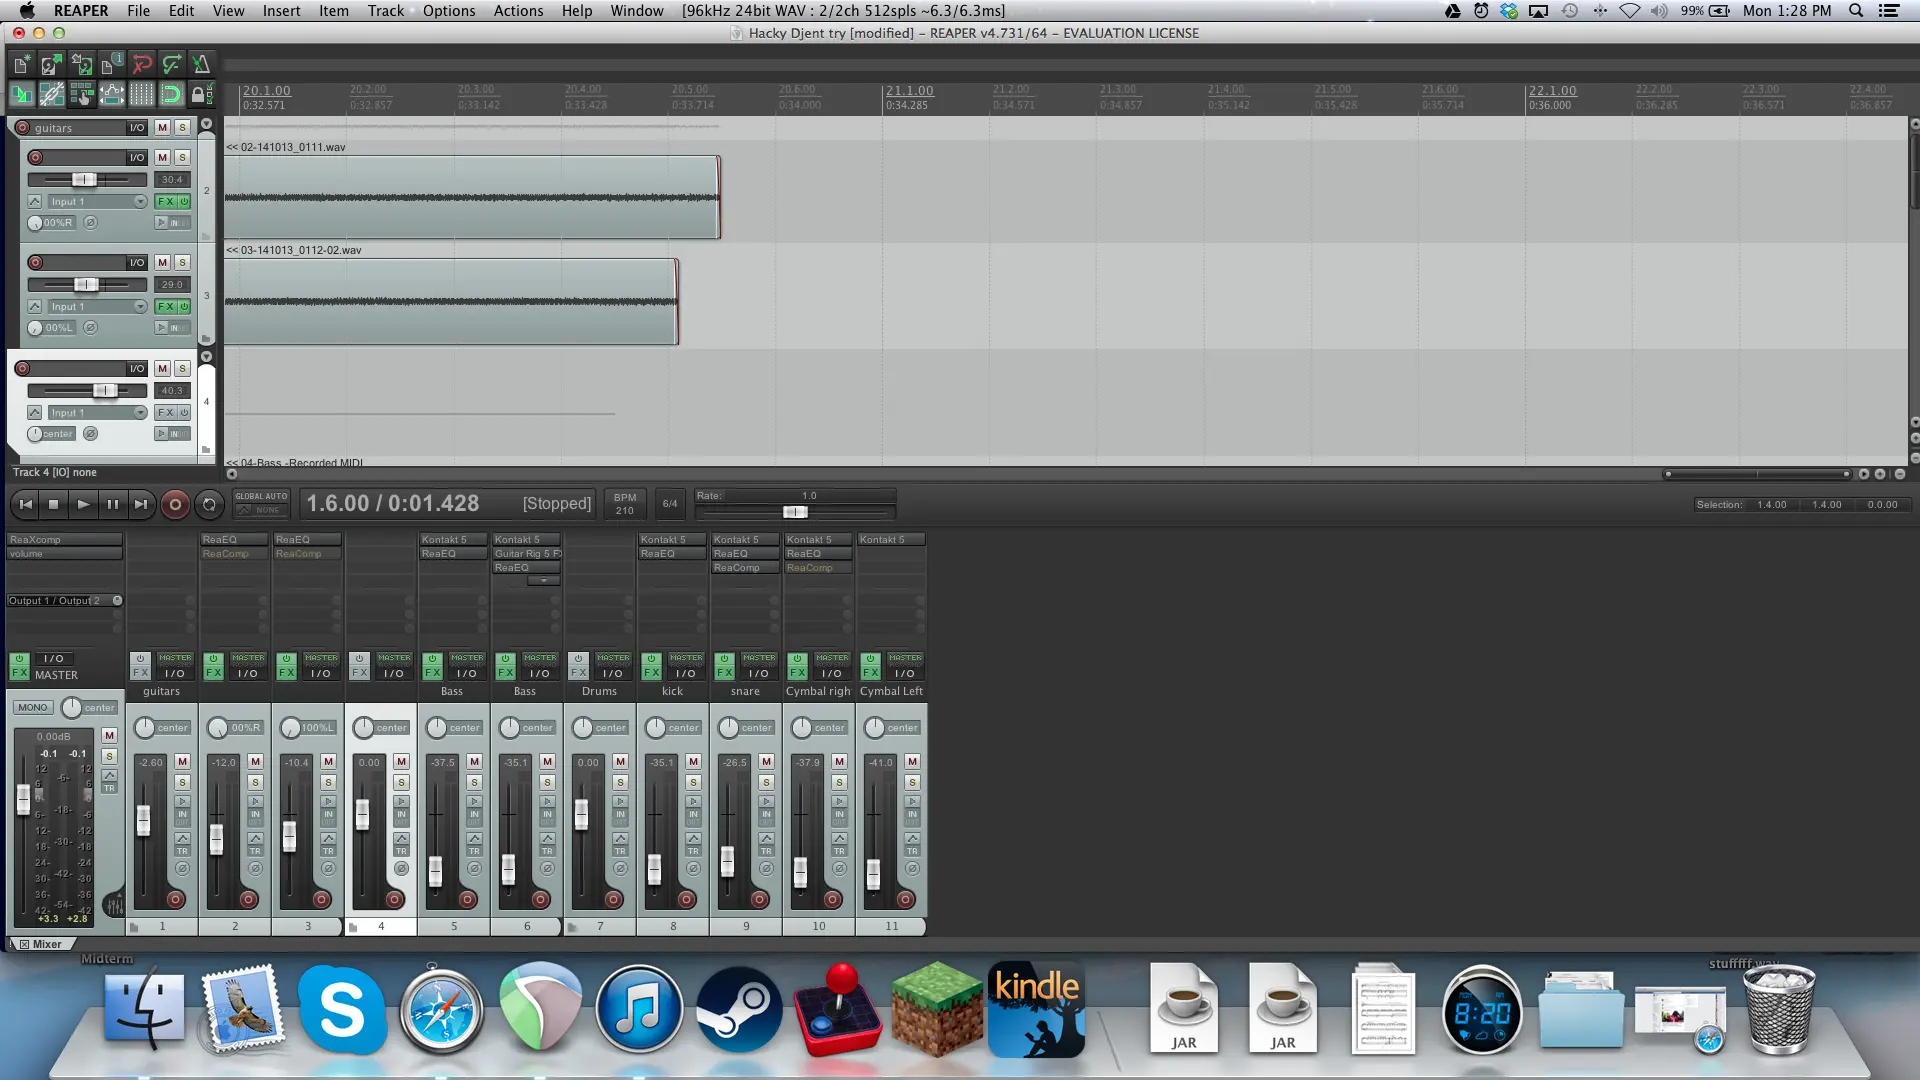Solo track 2 in track panel

(182, 158)
